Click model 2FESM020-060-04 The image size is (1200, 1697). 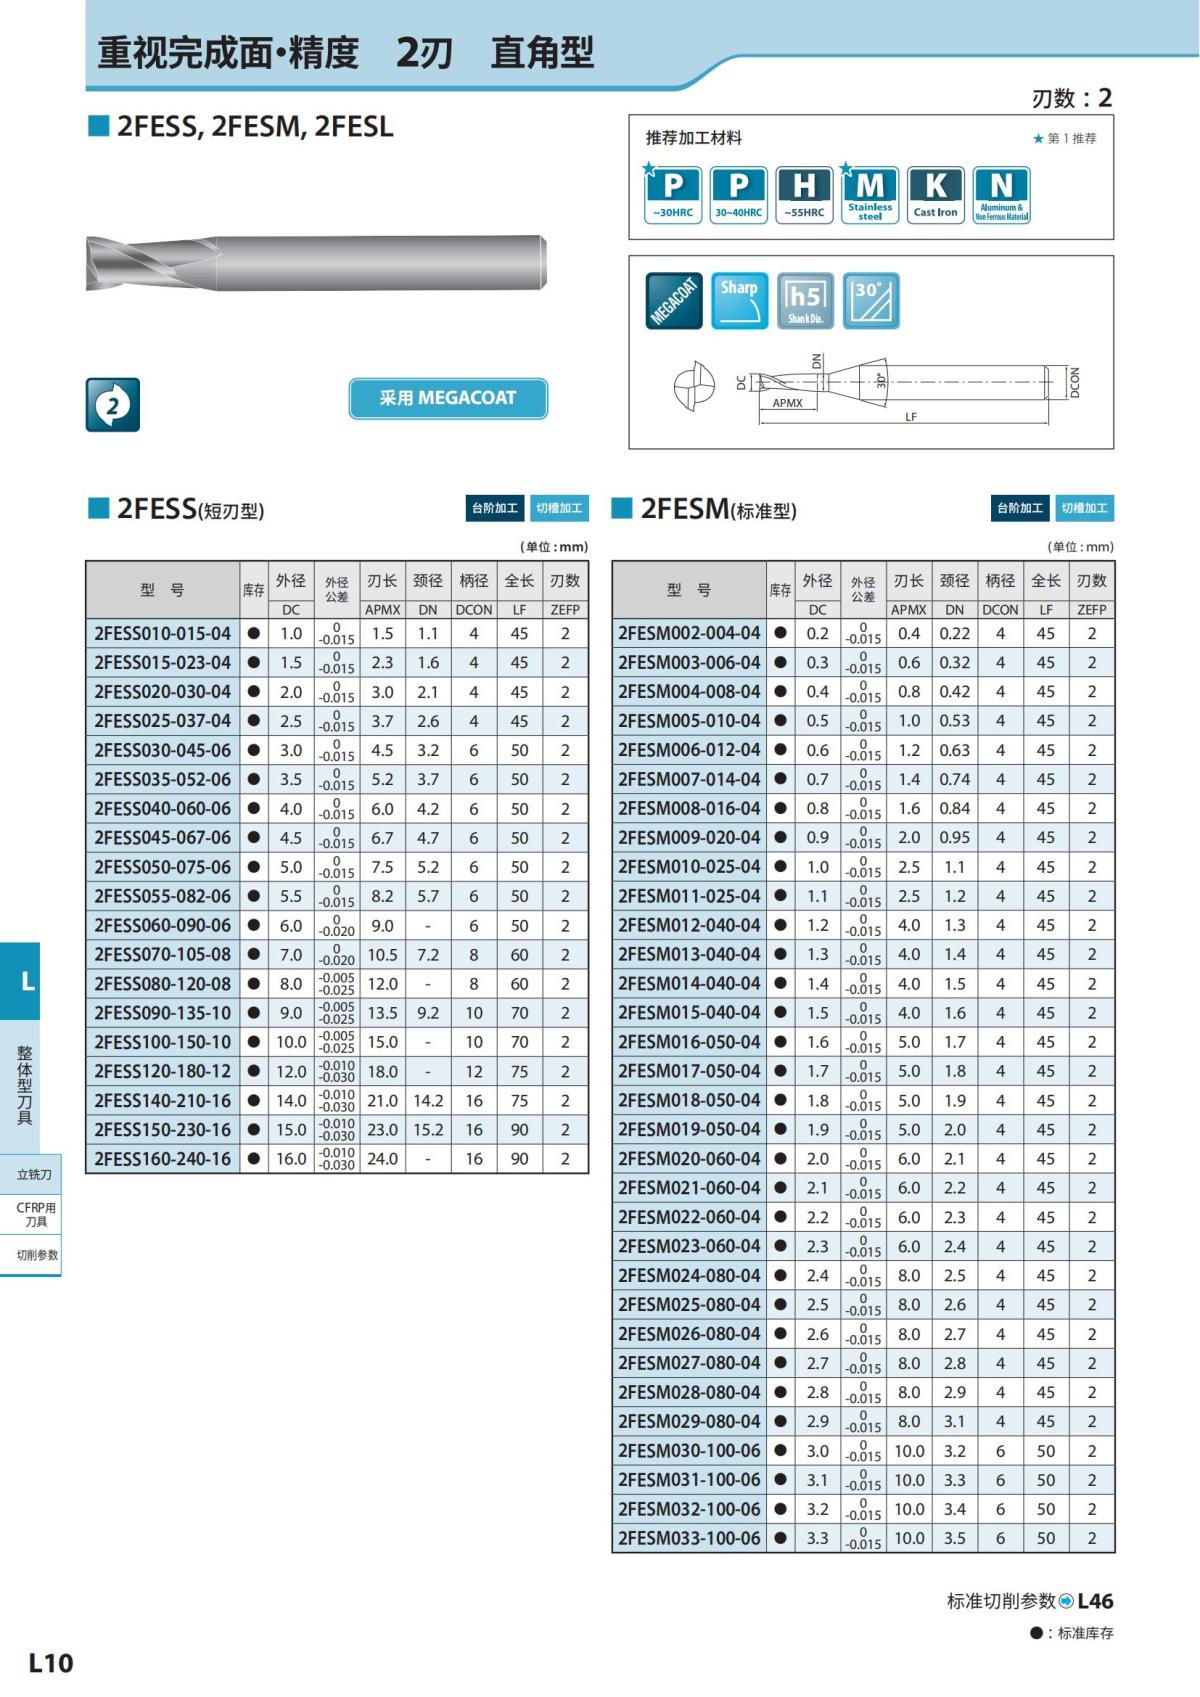[689, 1159]
